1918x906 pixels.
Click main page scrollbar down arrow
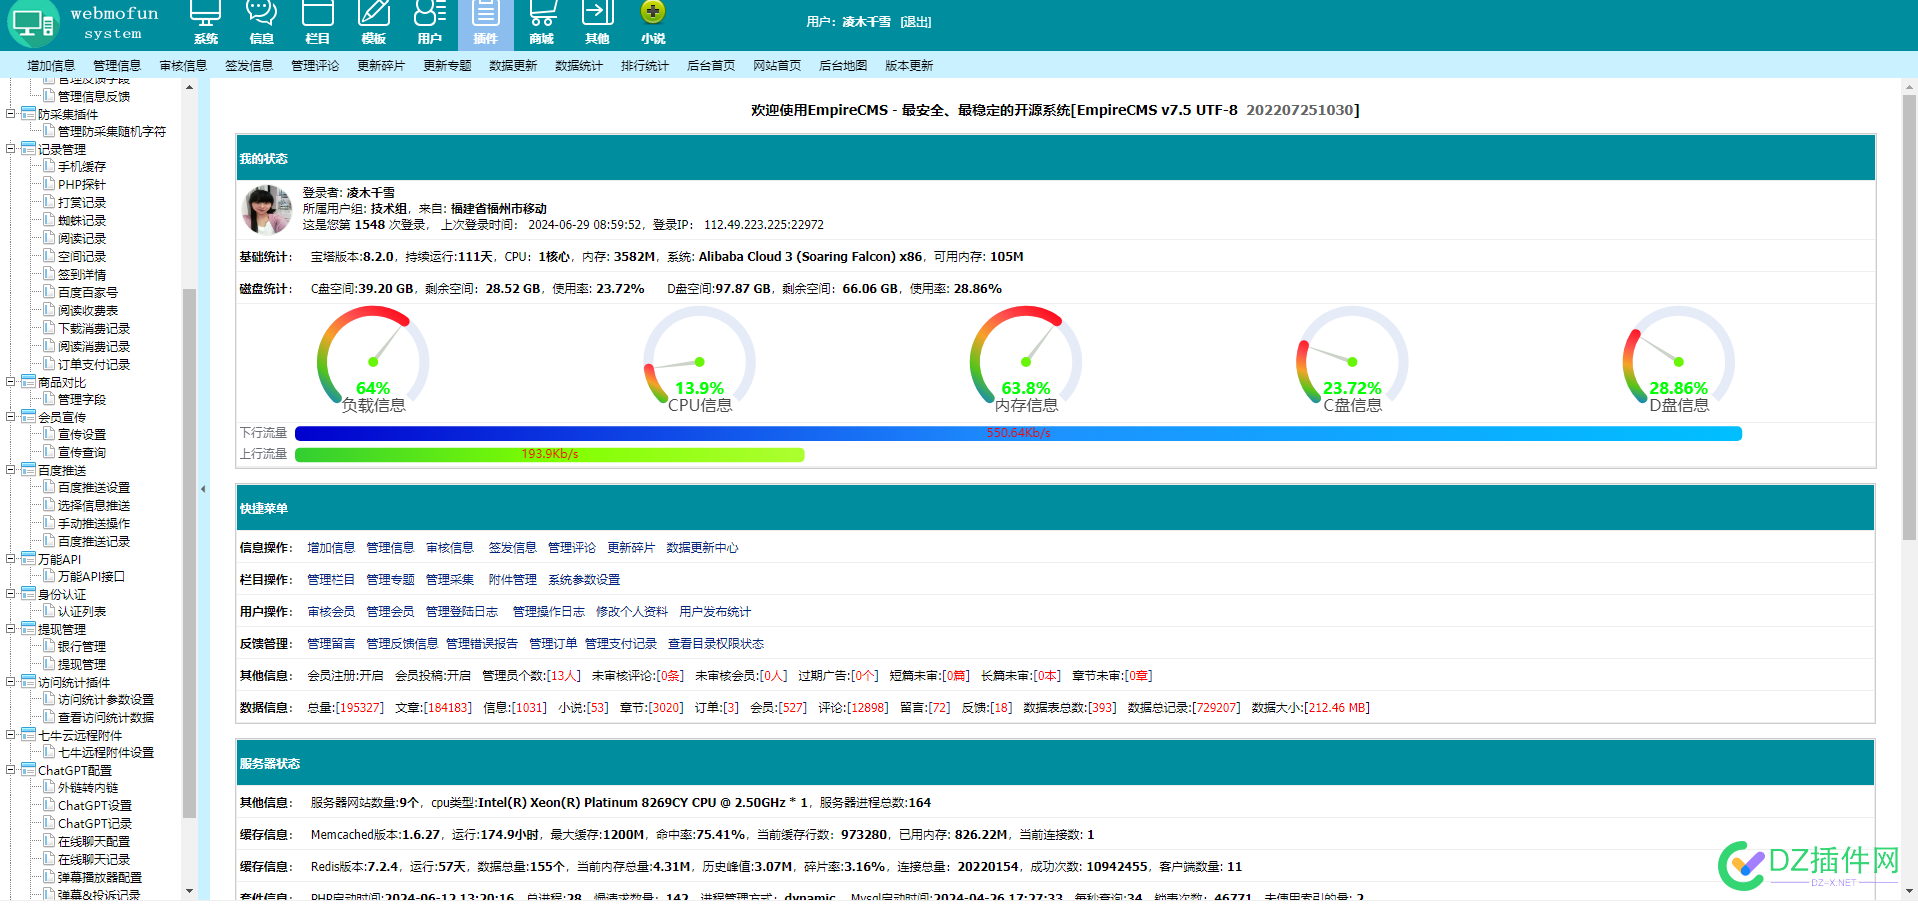point(1909,890)
